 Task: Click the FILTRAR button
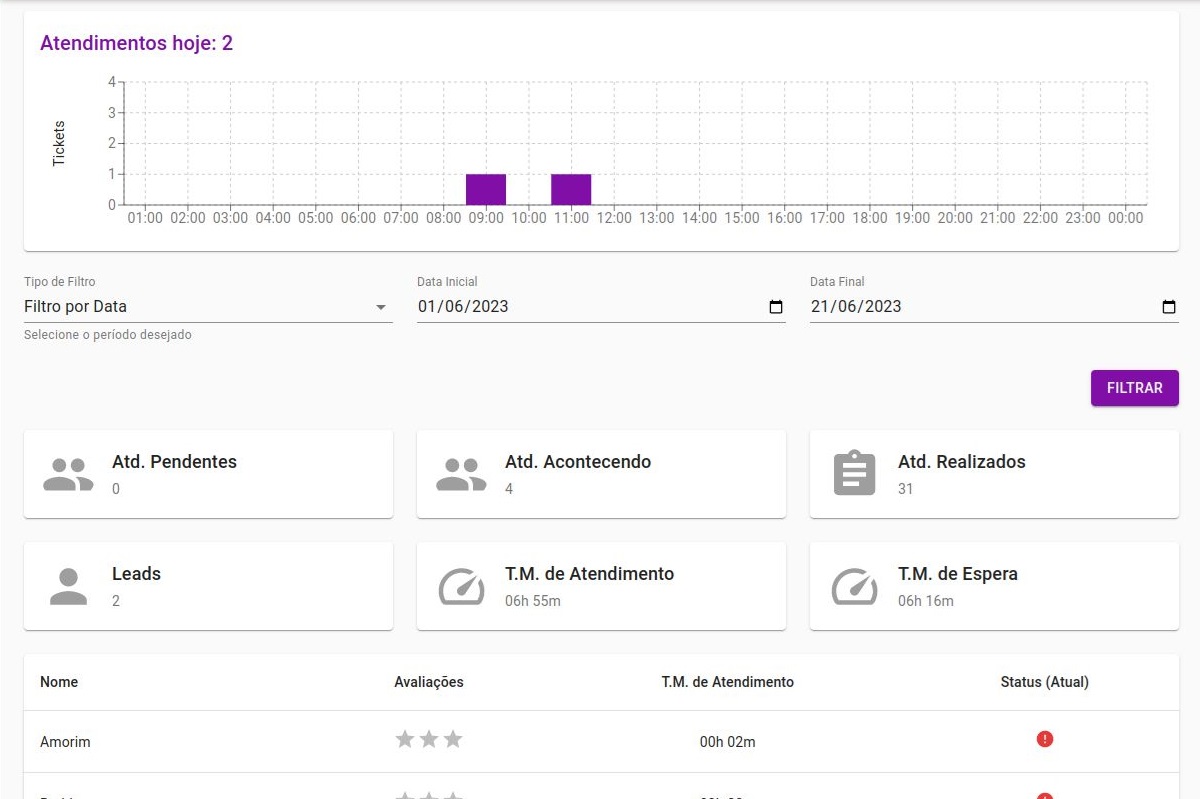click(1134, 388)
